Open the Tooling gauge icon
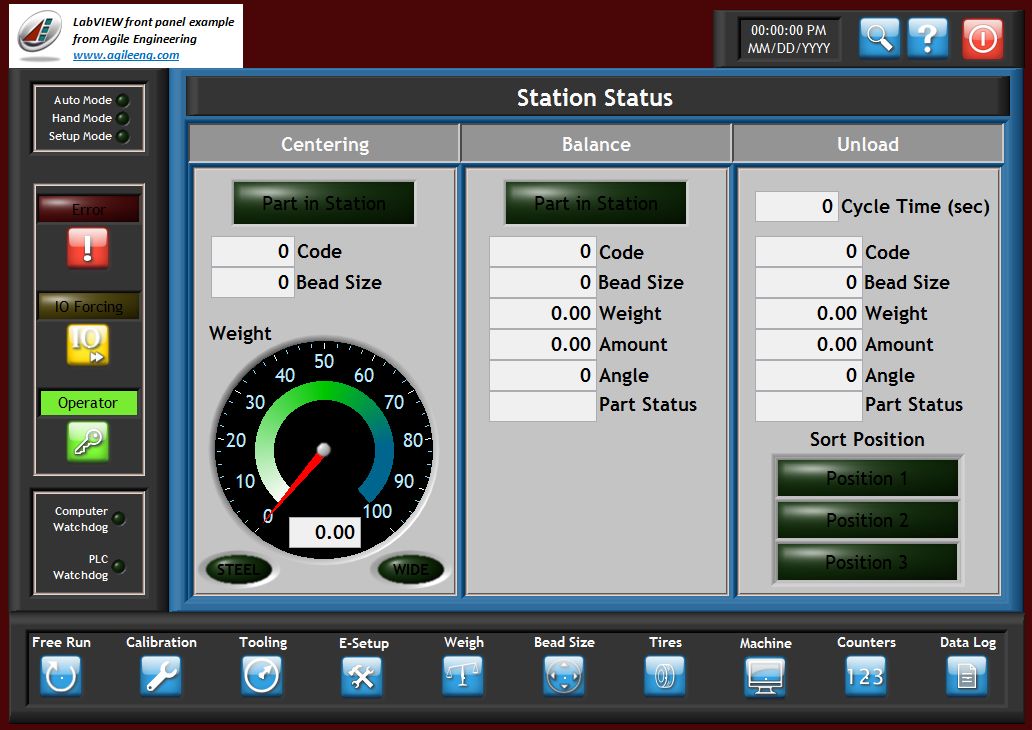This screenshot has height=730, width=1032. 262,677
